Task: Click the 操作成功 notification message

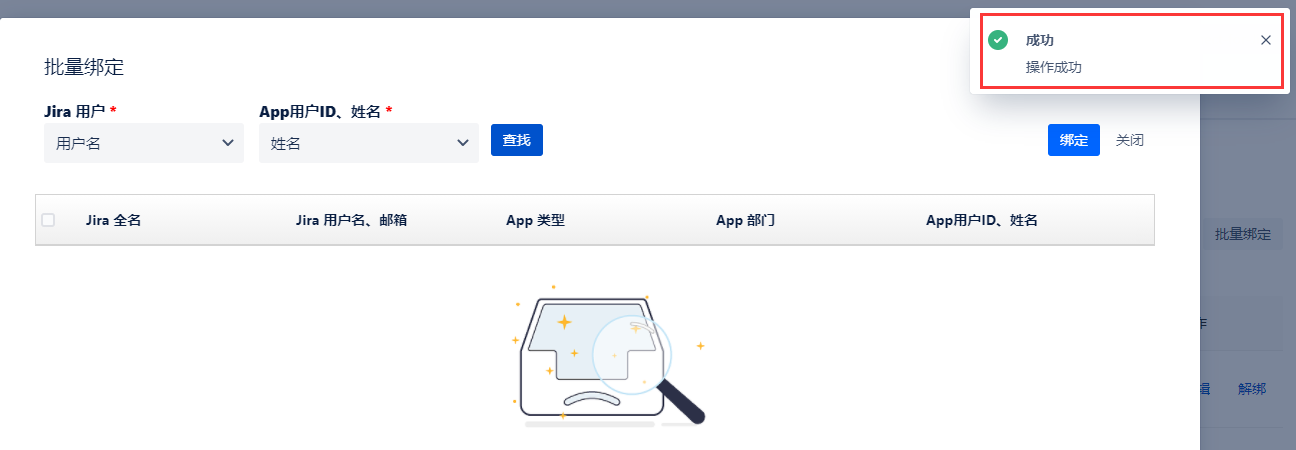Action: pos(1054,68)
